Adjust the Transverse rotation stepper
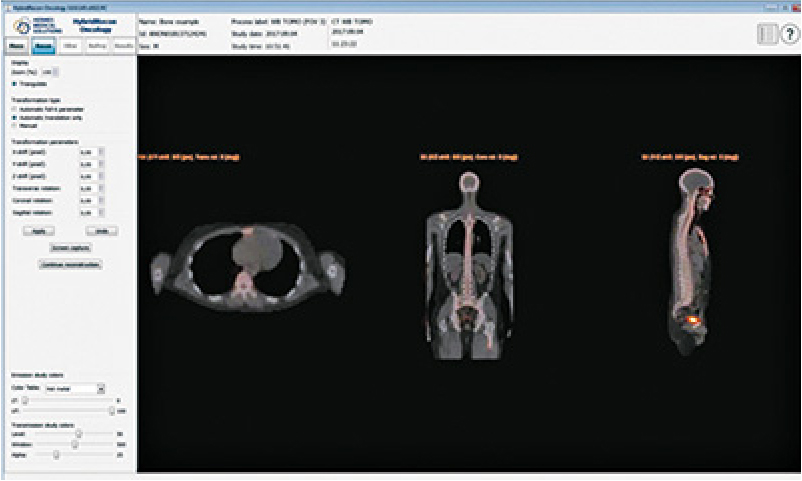 (x=101, y=189)
